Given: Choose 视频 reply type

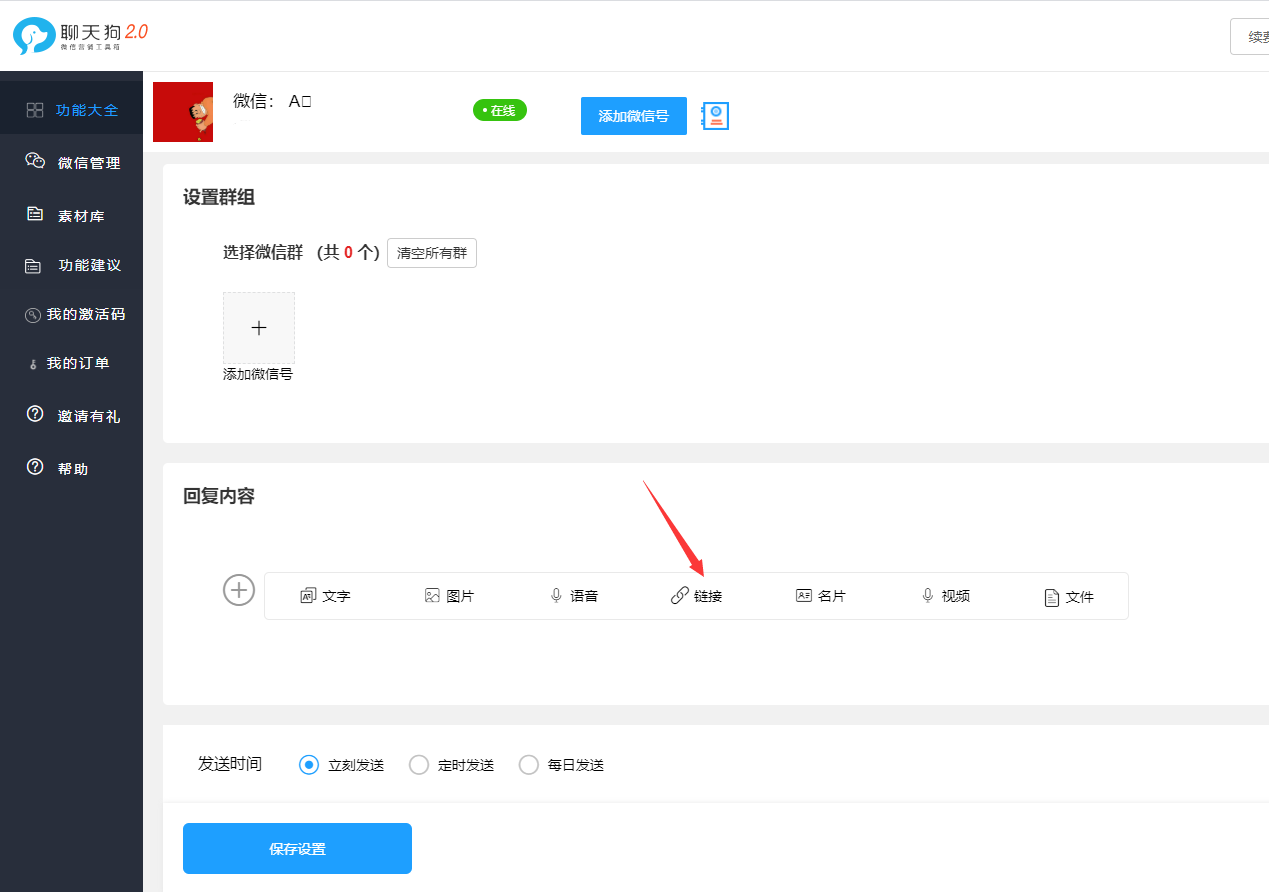Looking at the screenshot, I should tap(945, 596).
